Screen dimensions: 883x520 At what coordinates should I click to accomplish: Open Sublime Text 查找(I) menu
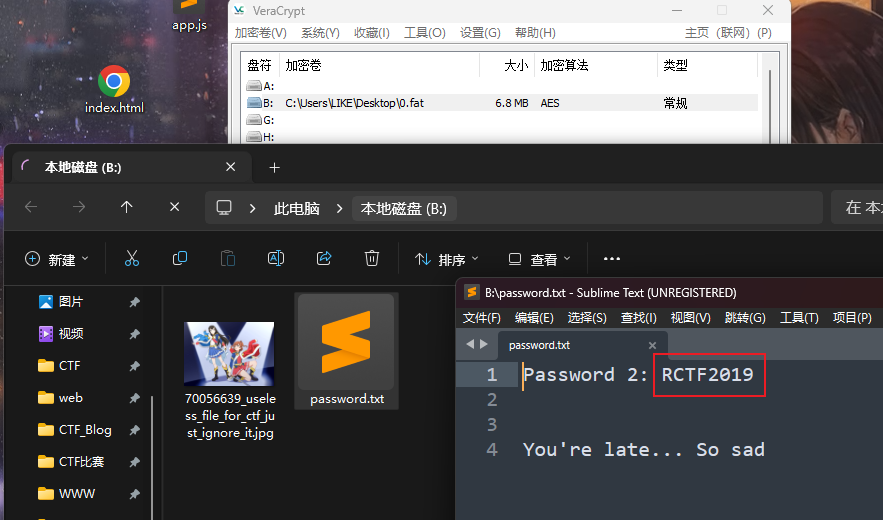[x=639, y=318]
